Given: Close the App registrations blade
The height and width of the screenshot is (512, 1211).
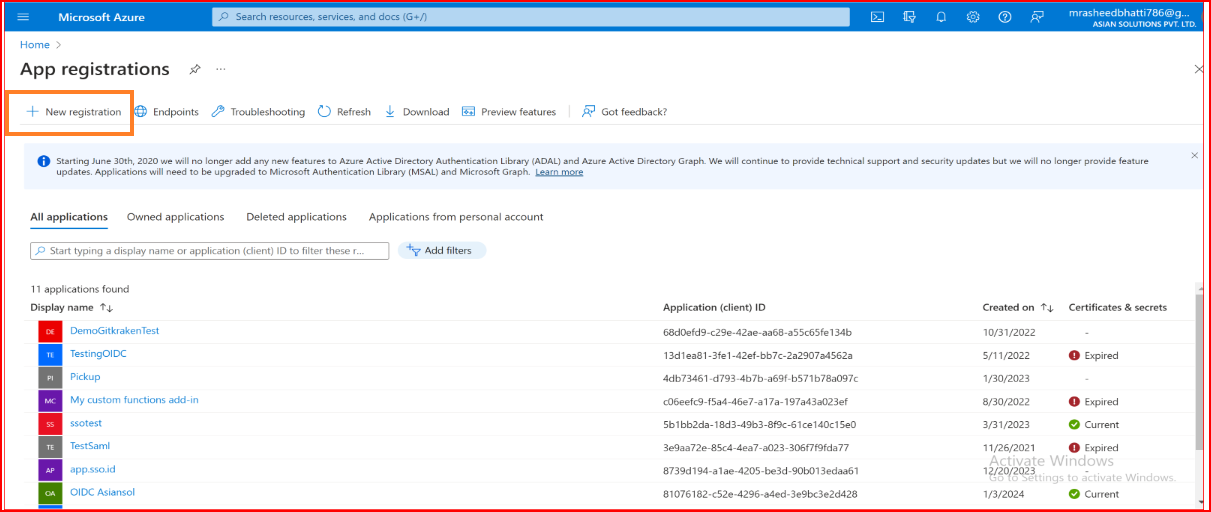Looking at the screenshot, I should point(1199,69).
